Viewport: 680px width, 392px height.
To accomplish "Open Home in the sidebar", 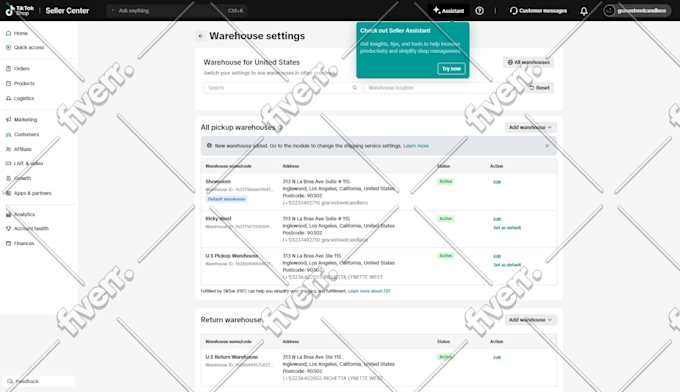I will click(20, 33).
